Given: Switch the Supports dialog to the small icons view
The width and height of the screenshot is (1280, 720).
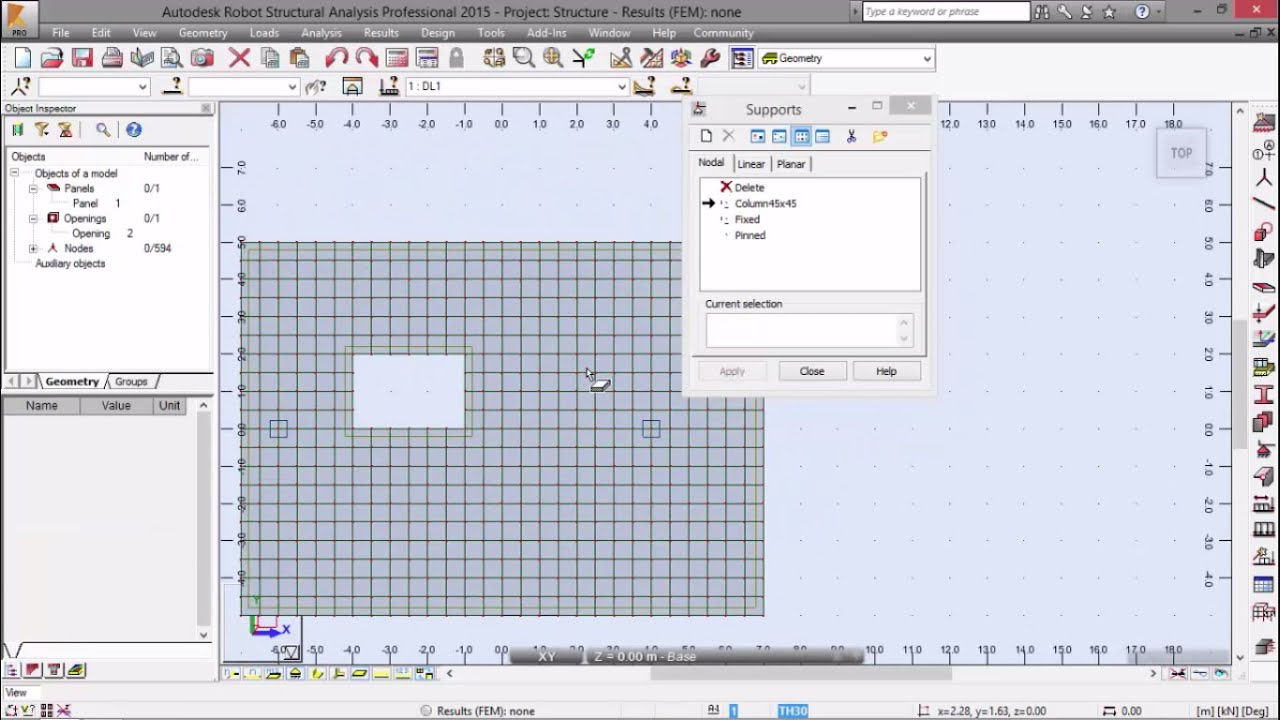Looking at the screenshot, I should pyautogui.click(x=779, y=136).
